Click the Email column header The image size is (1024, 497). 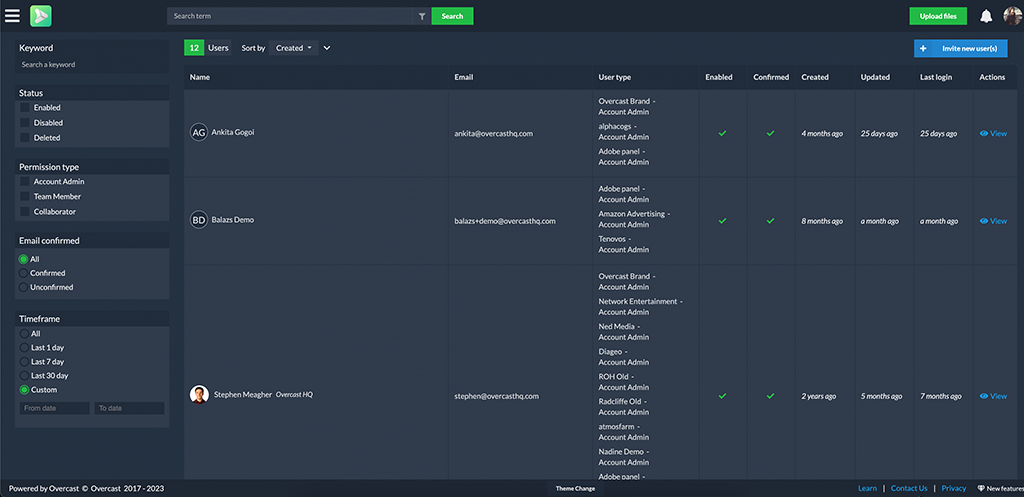(x=464, y=77)
